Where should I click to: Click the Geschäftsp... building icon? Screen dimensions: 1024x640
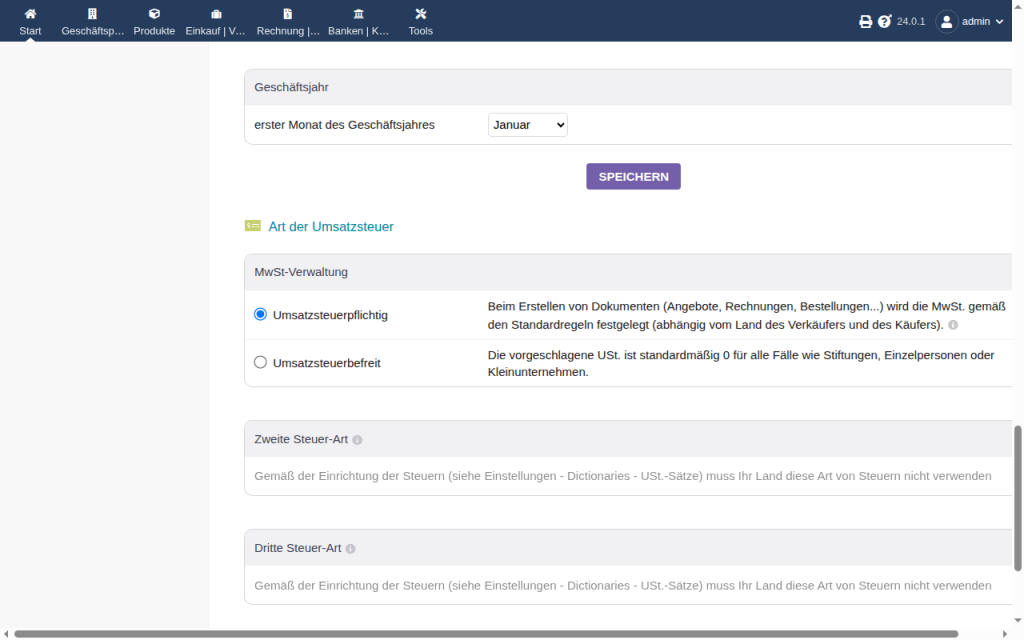coord(92,14)
